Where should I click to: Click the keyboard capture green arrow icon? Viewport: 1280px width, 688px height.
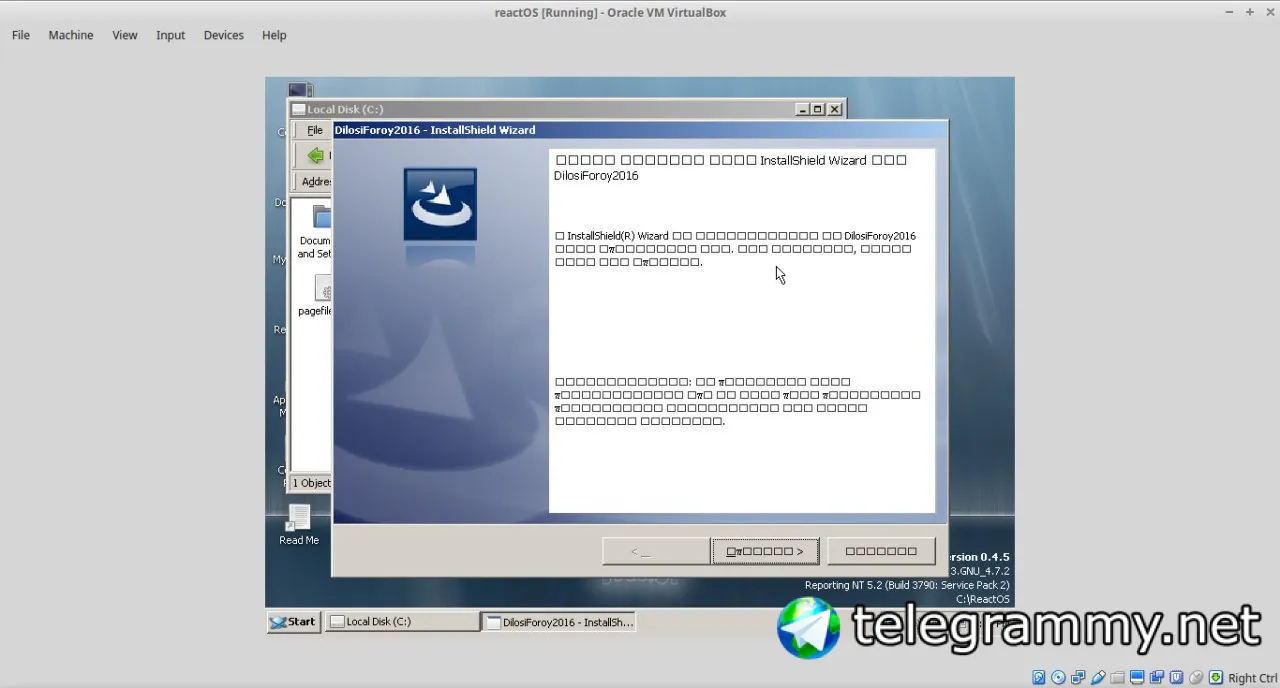[x=1215, y=677]
